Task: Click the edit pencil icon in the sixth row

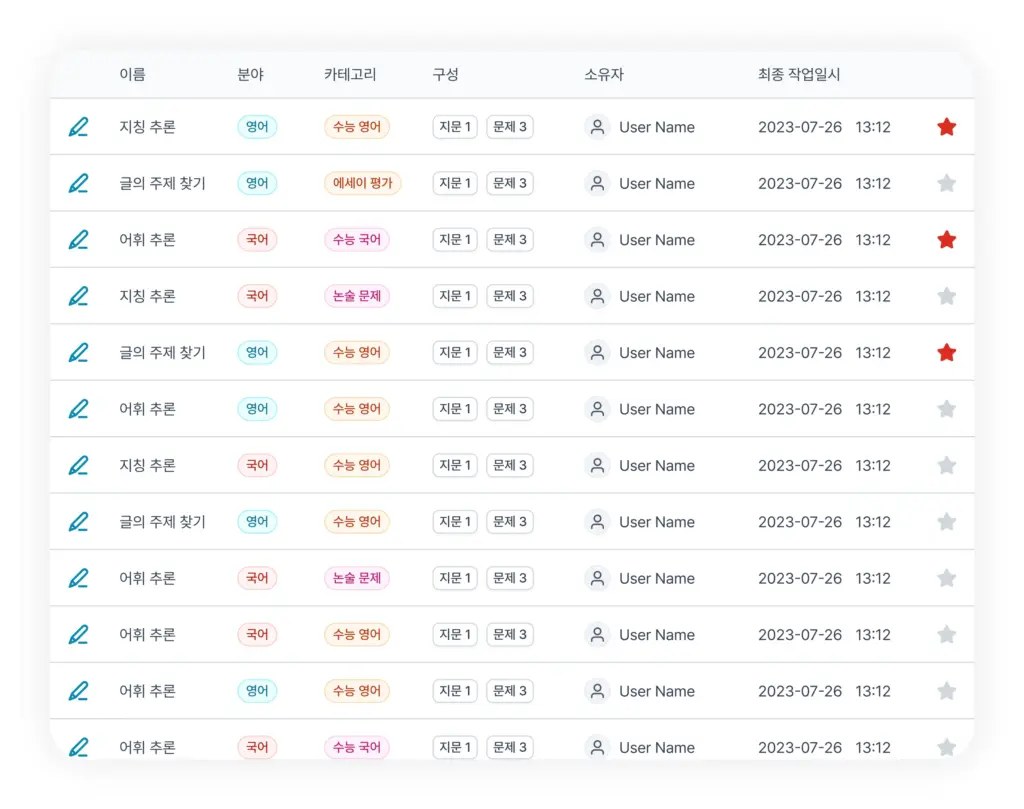Action: tap(78, 409)
